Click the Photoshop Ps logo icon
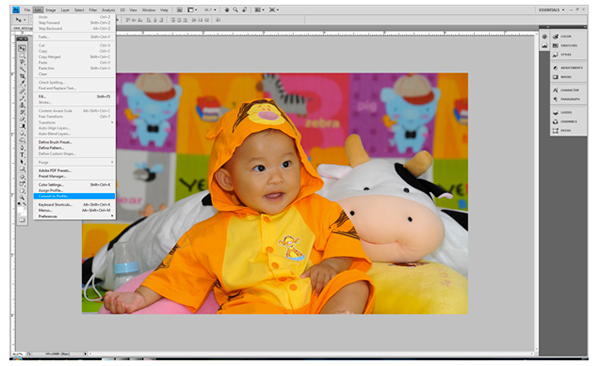This screenshot has height=366, width=600. tap(16, 10)
